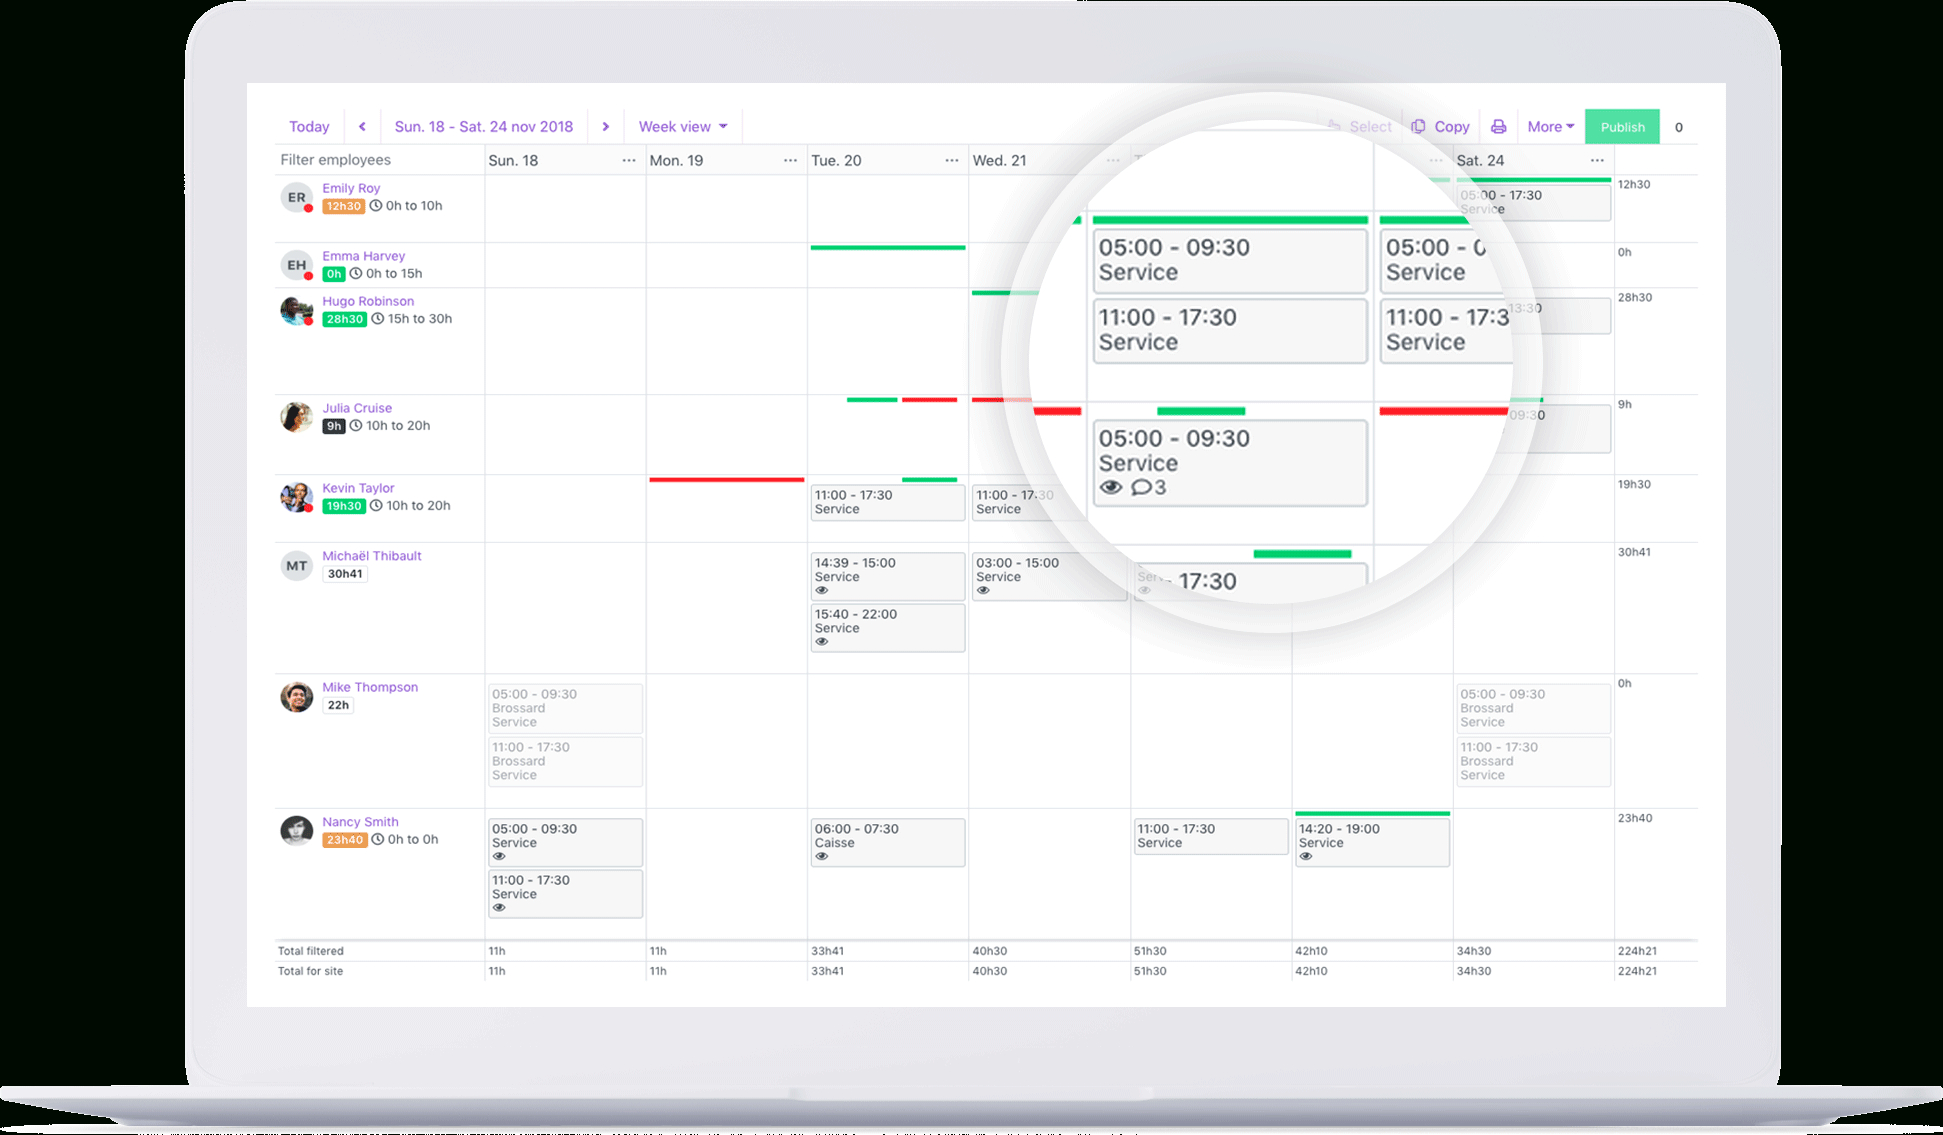Click the Copy schedule icon
The width and height of the screenshot is (1943, 1135).
coord(1417,126)
